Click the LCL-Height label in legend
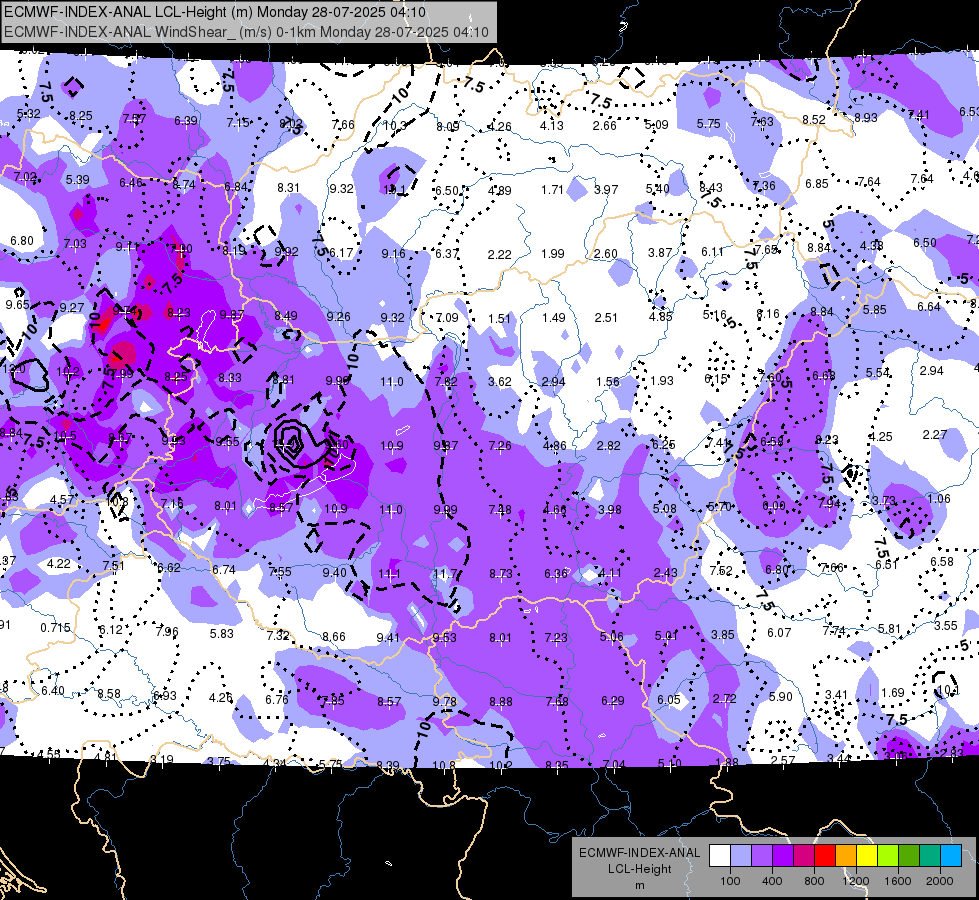Viewport: 979px width, 900px height. coord(639,869)
